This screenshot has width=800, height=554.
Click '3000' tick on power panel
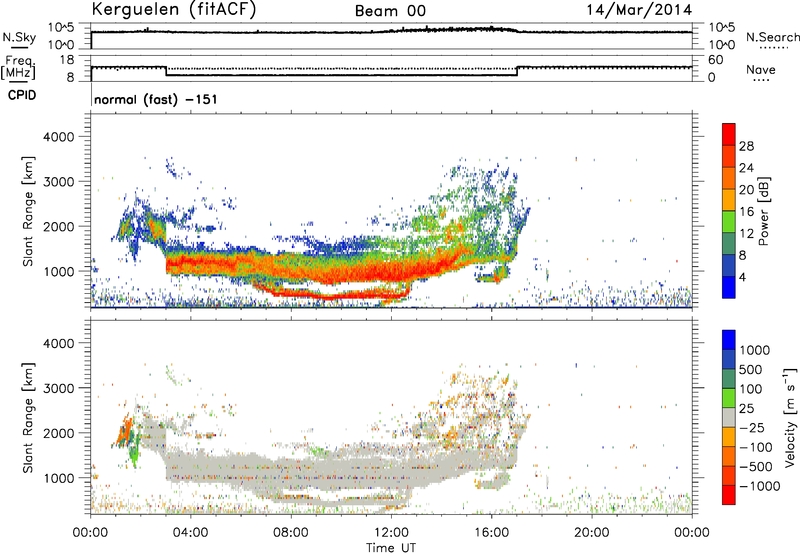click(x=58, y=182)
